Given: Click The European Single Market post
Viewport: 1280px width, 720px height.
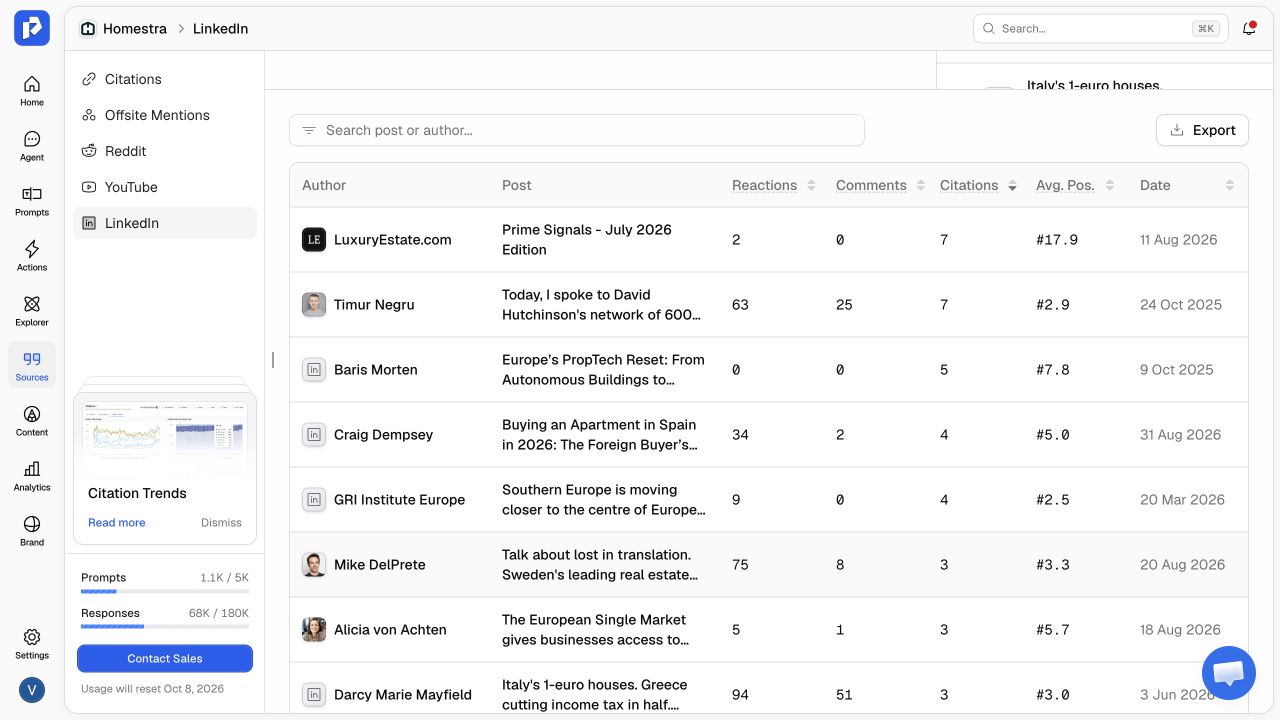Looking at the screenshot, I should click(596, 630).
